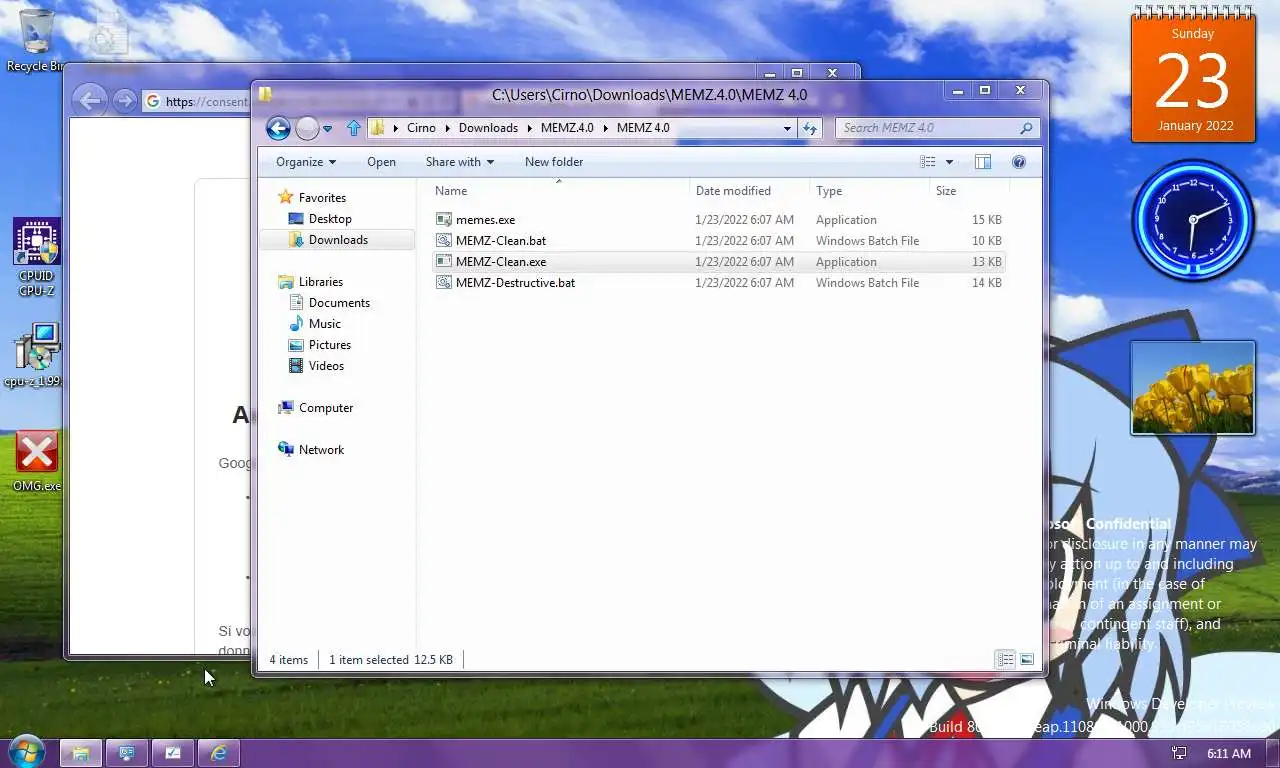The height and width of the screenshot is (768, 1280).
Task: Expand the arrow after the MEMZ.4.0 breadcrumb
Action: point(605,128)
